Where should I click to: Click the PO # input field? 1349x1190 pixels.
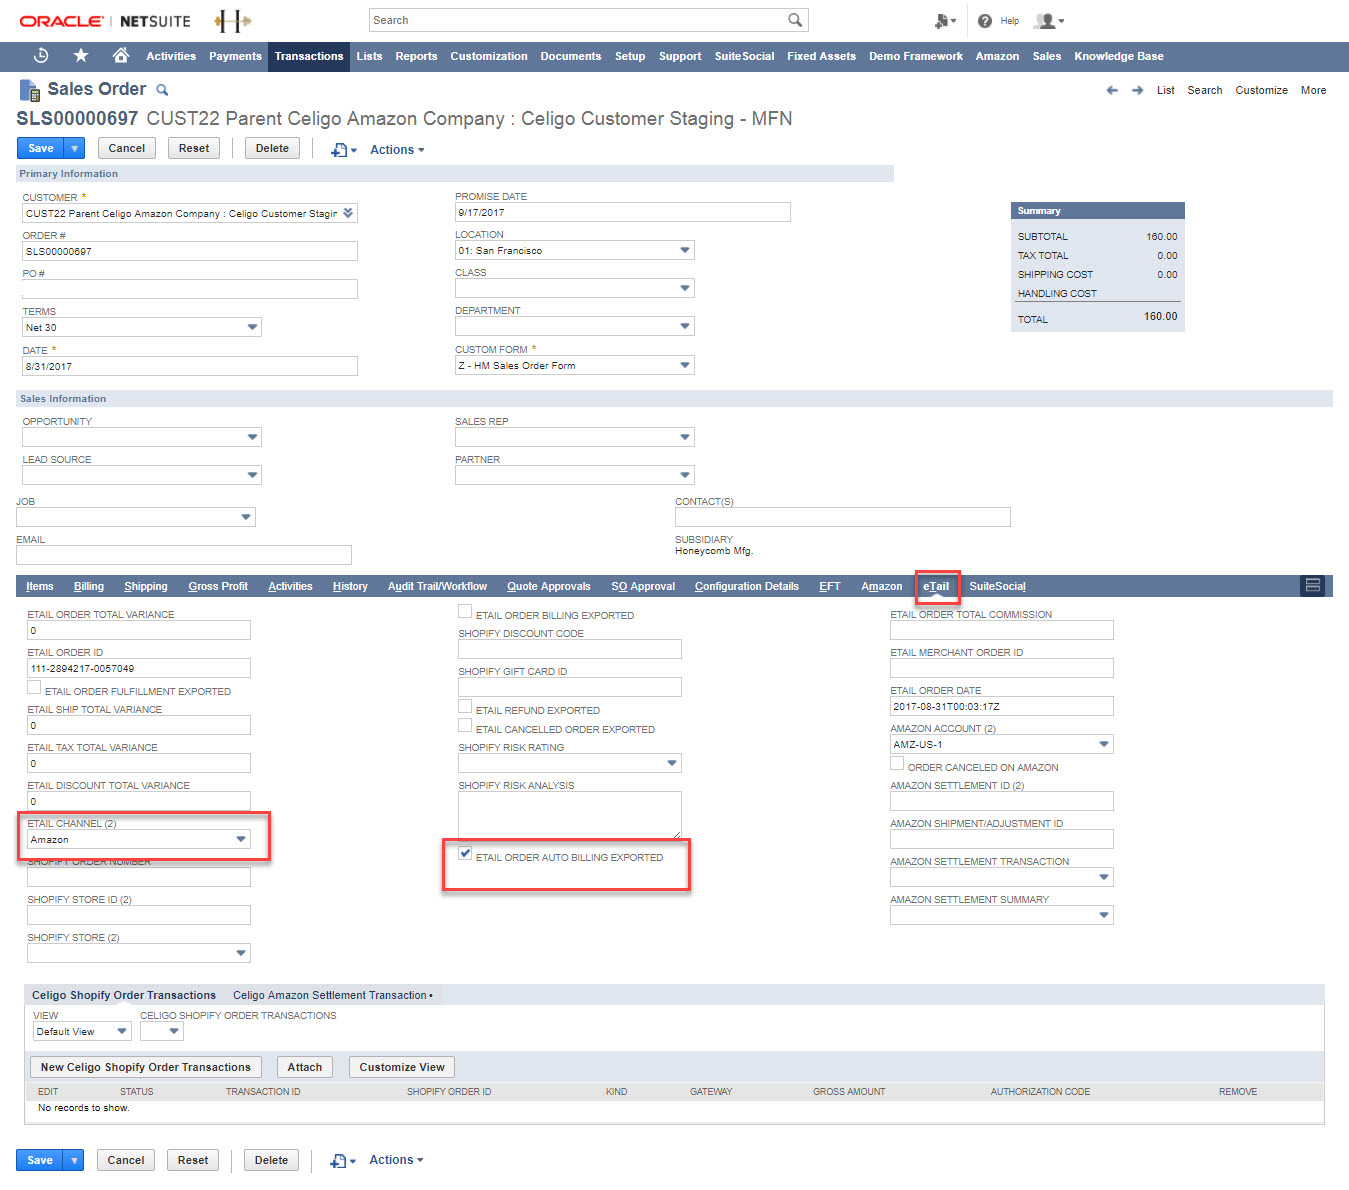190,289
